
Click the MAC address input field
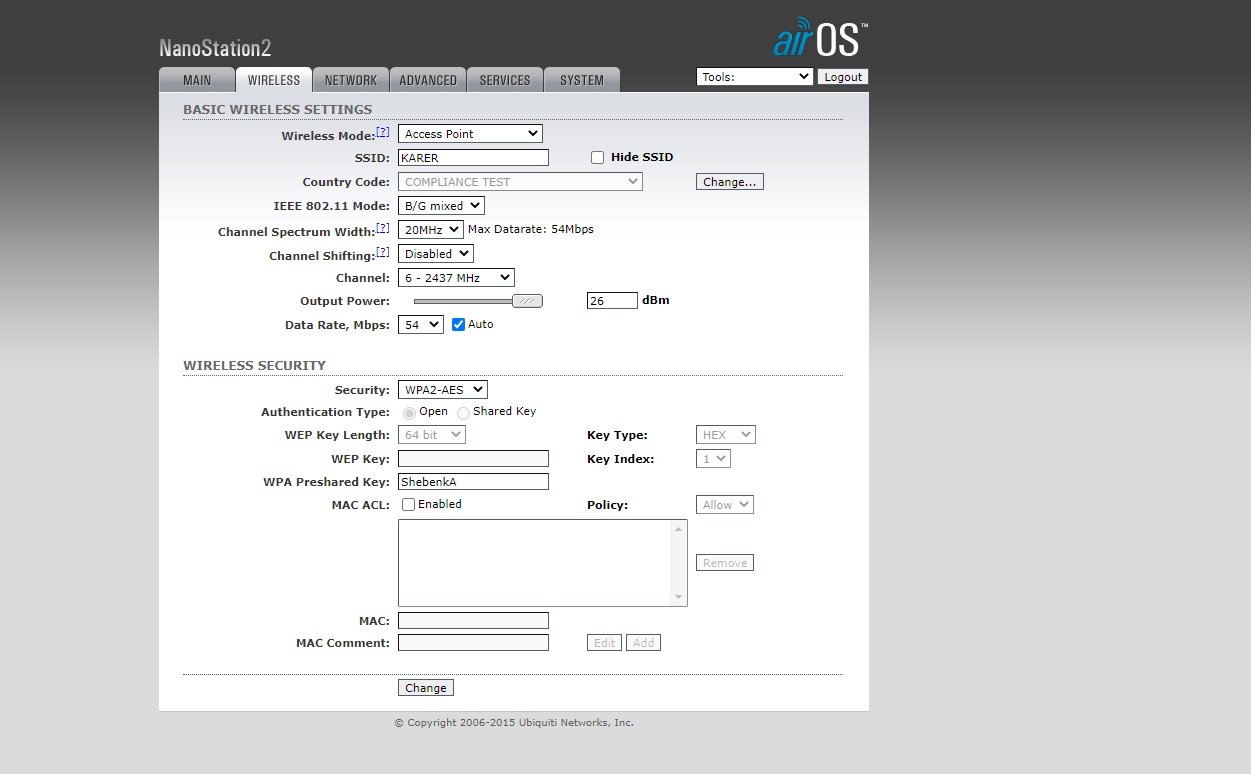473,621
